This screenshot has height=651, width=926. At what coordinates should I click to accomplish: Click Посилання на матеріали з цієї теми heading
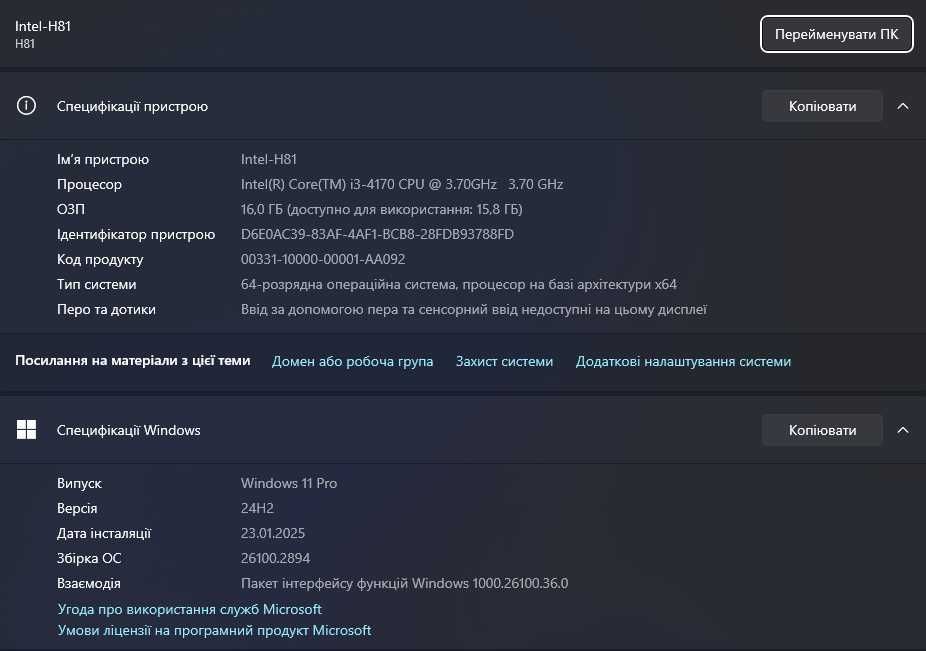tap(133, 360)
